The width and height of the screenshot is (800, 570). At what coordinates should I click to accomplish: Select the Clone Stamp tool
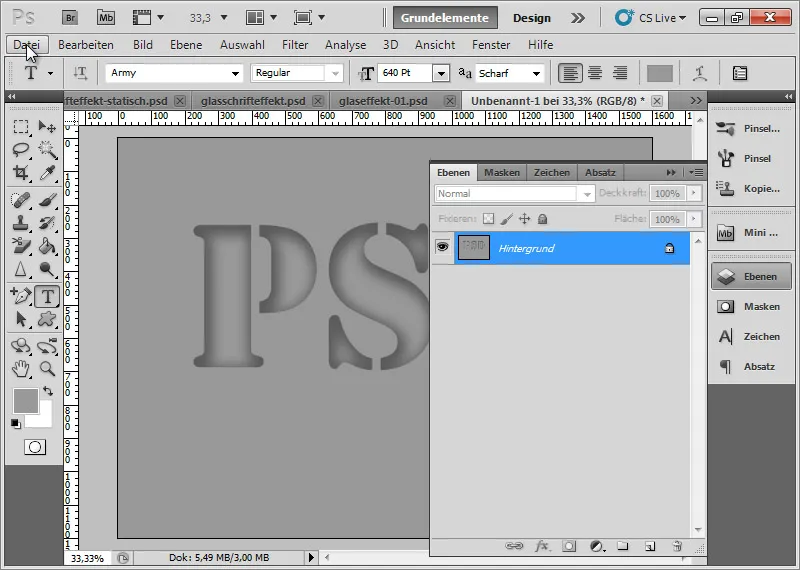point(21,223)
